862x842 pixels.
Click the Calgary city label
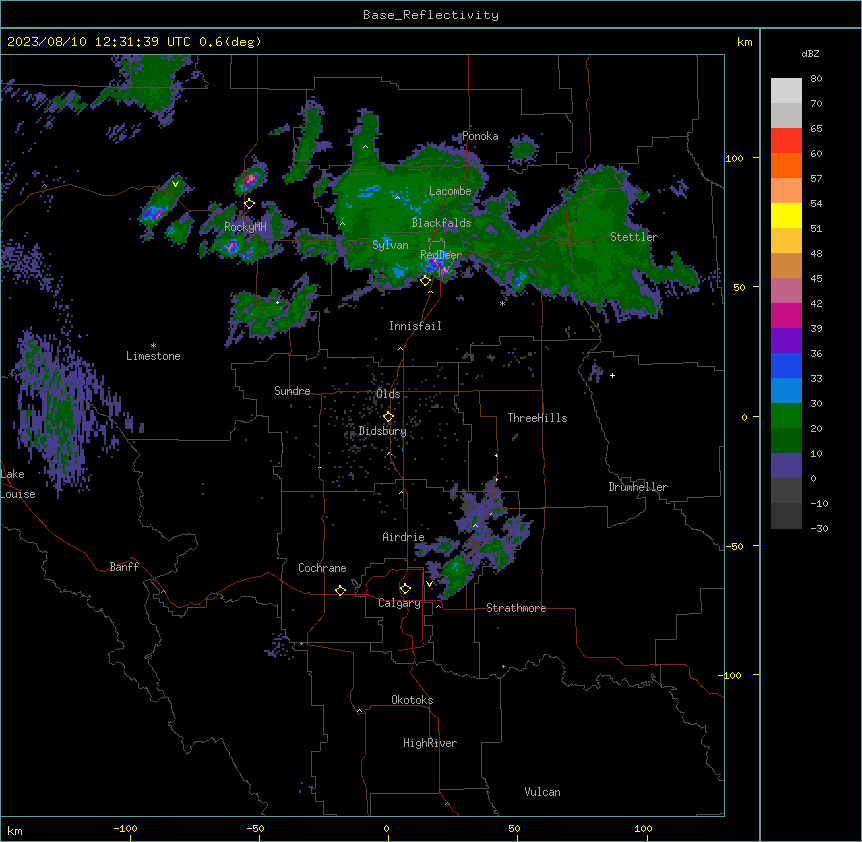point(399,603)
